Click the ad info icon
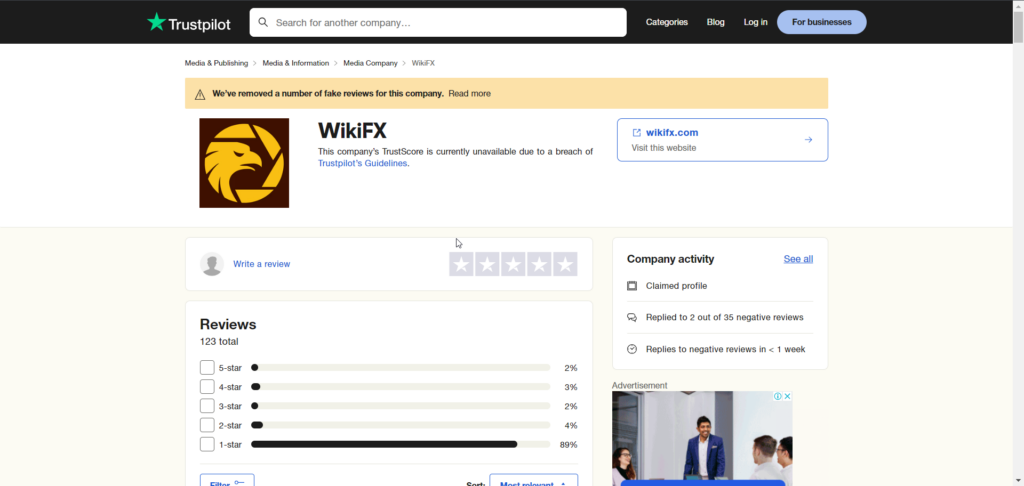 [x=778, y=397]
